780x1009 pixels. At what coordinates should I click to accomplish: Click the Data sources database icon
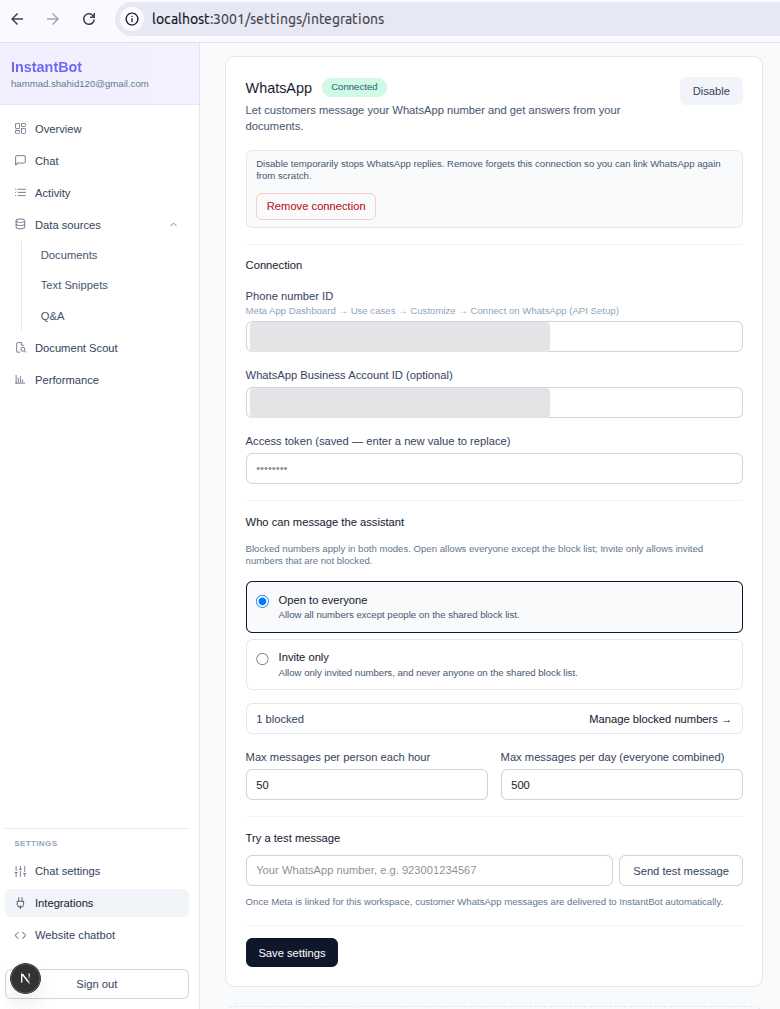21,225
